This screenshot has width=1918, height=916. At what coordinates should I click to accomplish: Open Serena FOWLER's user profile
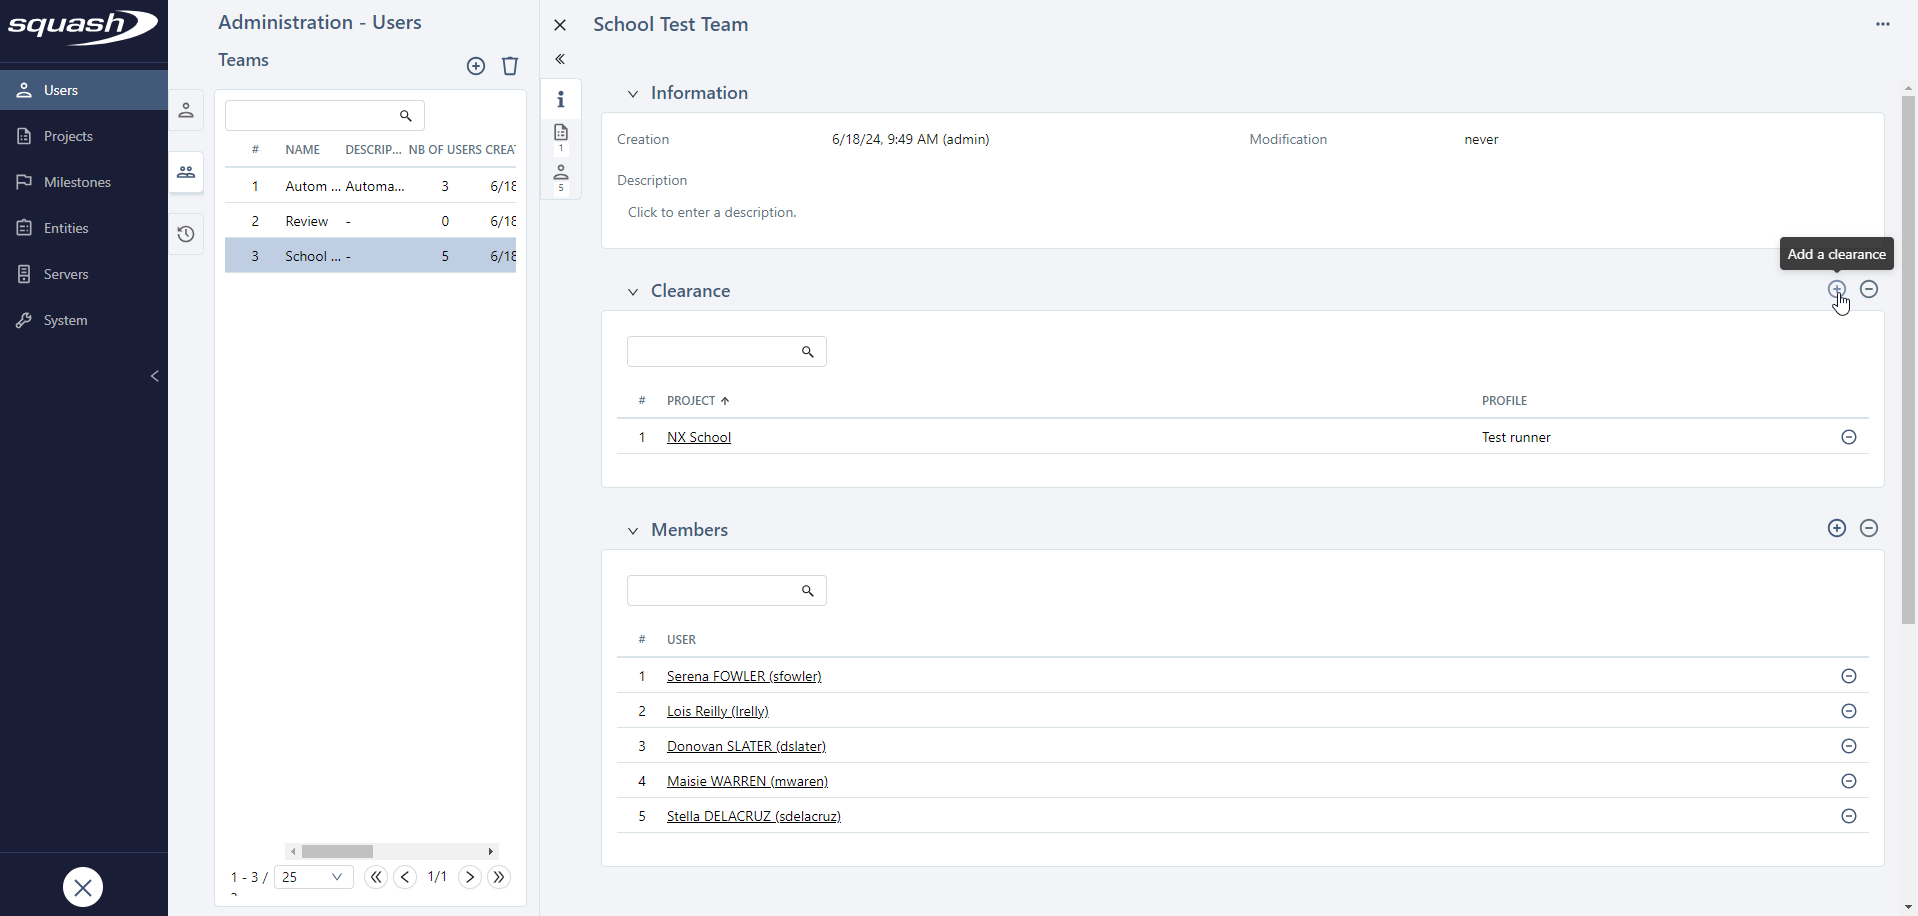pyautogui.click(x=743, y=676)
